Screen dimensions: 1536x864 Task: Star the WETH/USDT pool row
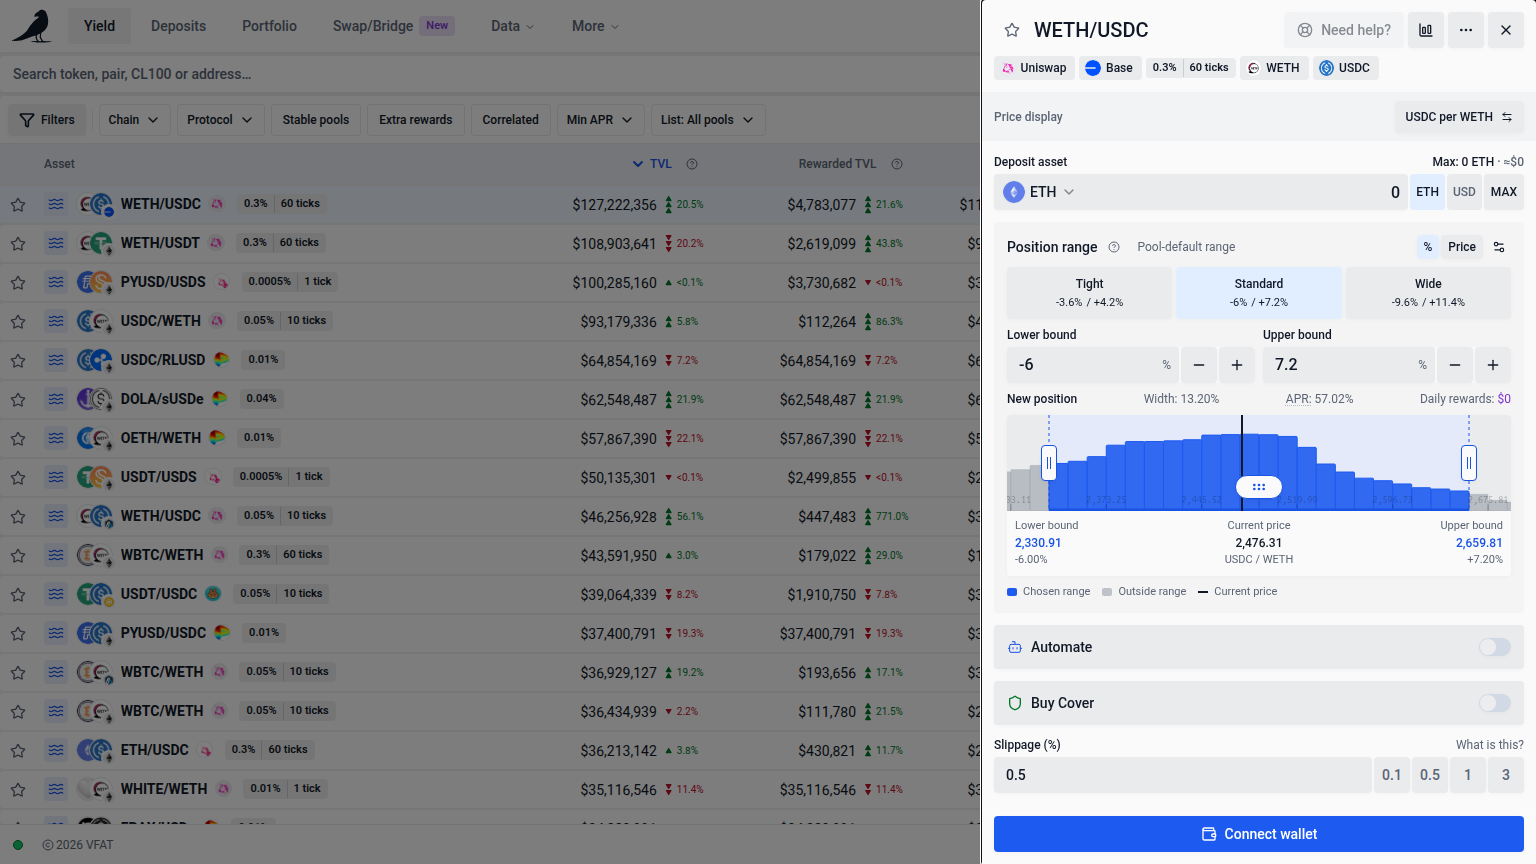[x=18, y=243]
